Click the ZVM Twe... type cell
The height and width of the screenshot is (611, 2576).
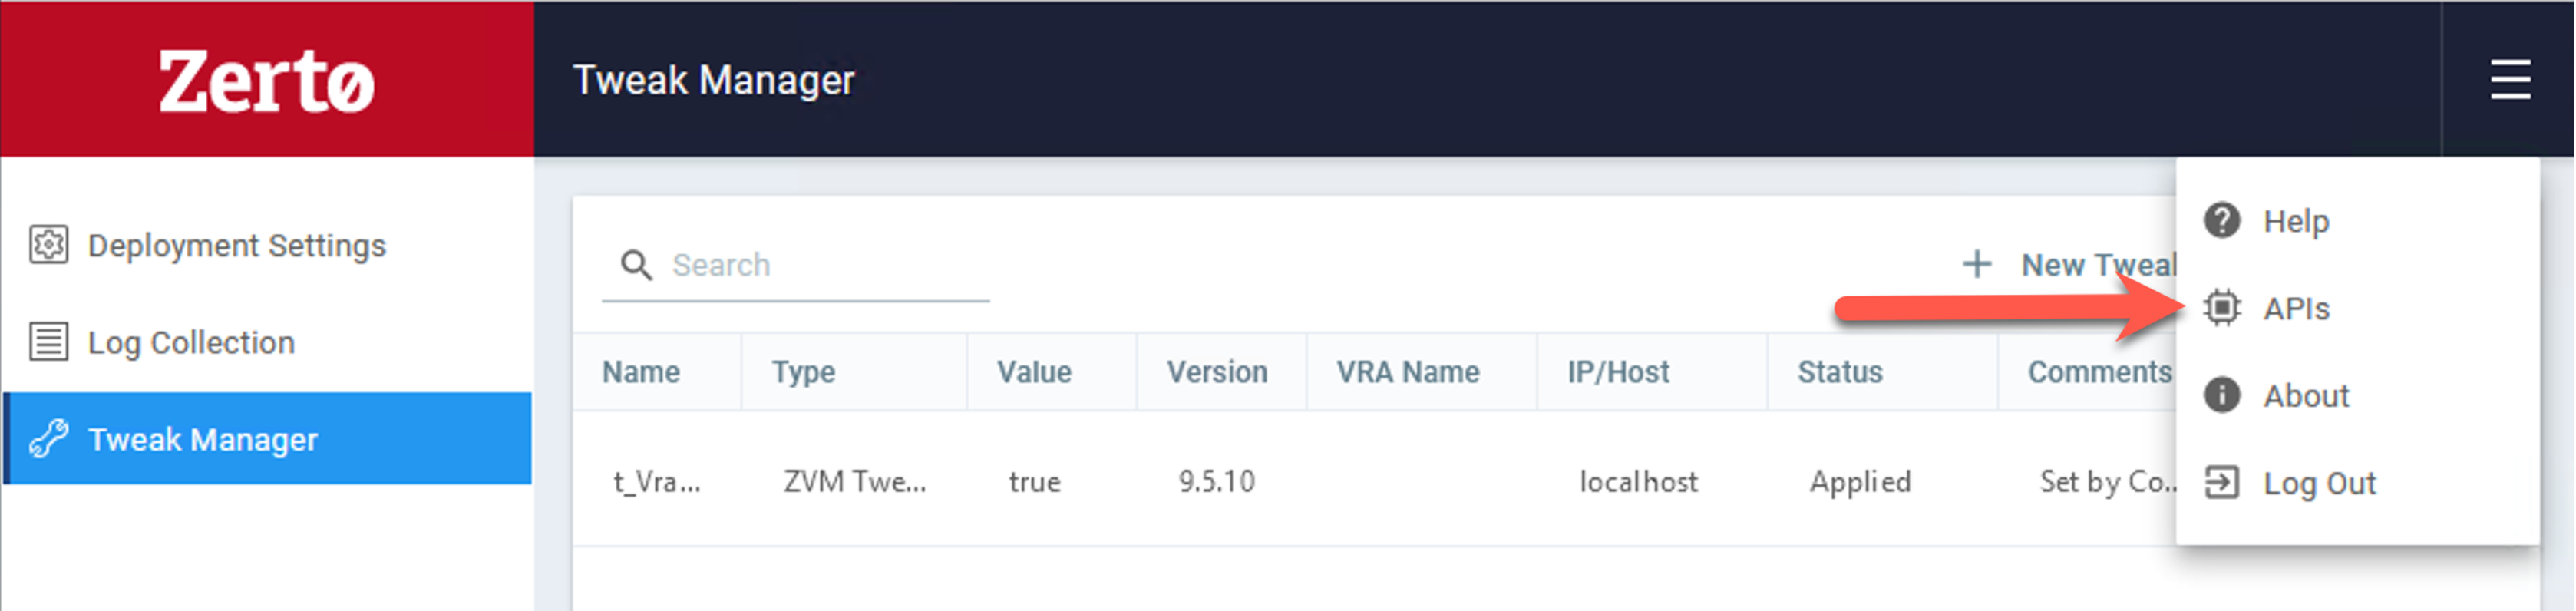854,481
